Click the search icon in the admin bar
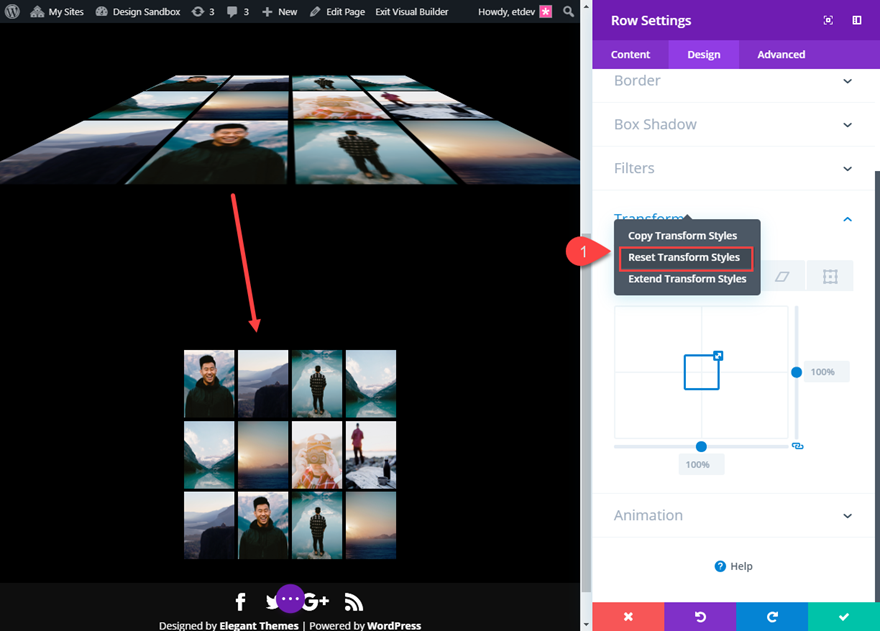The width and height of the screenshot is (880, 631). coord(568,12)
